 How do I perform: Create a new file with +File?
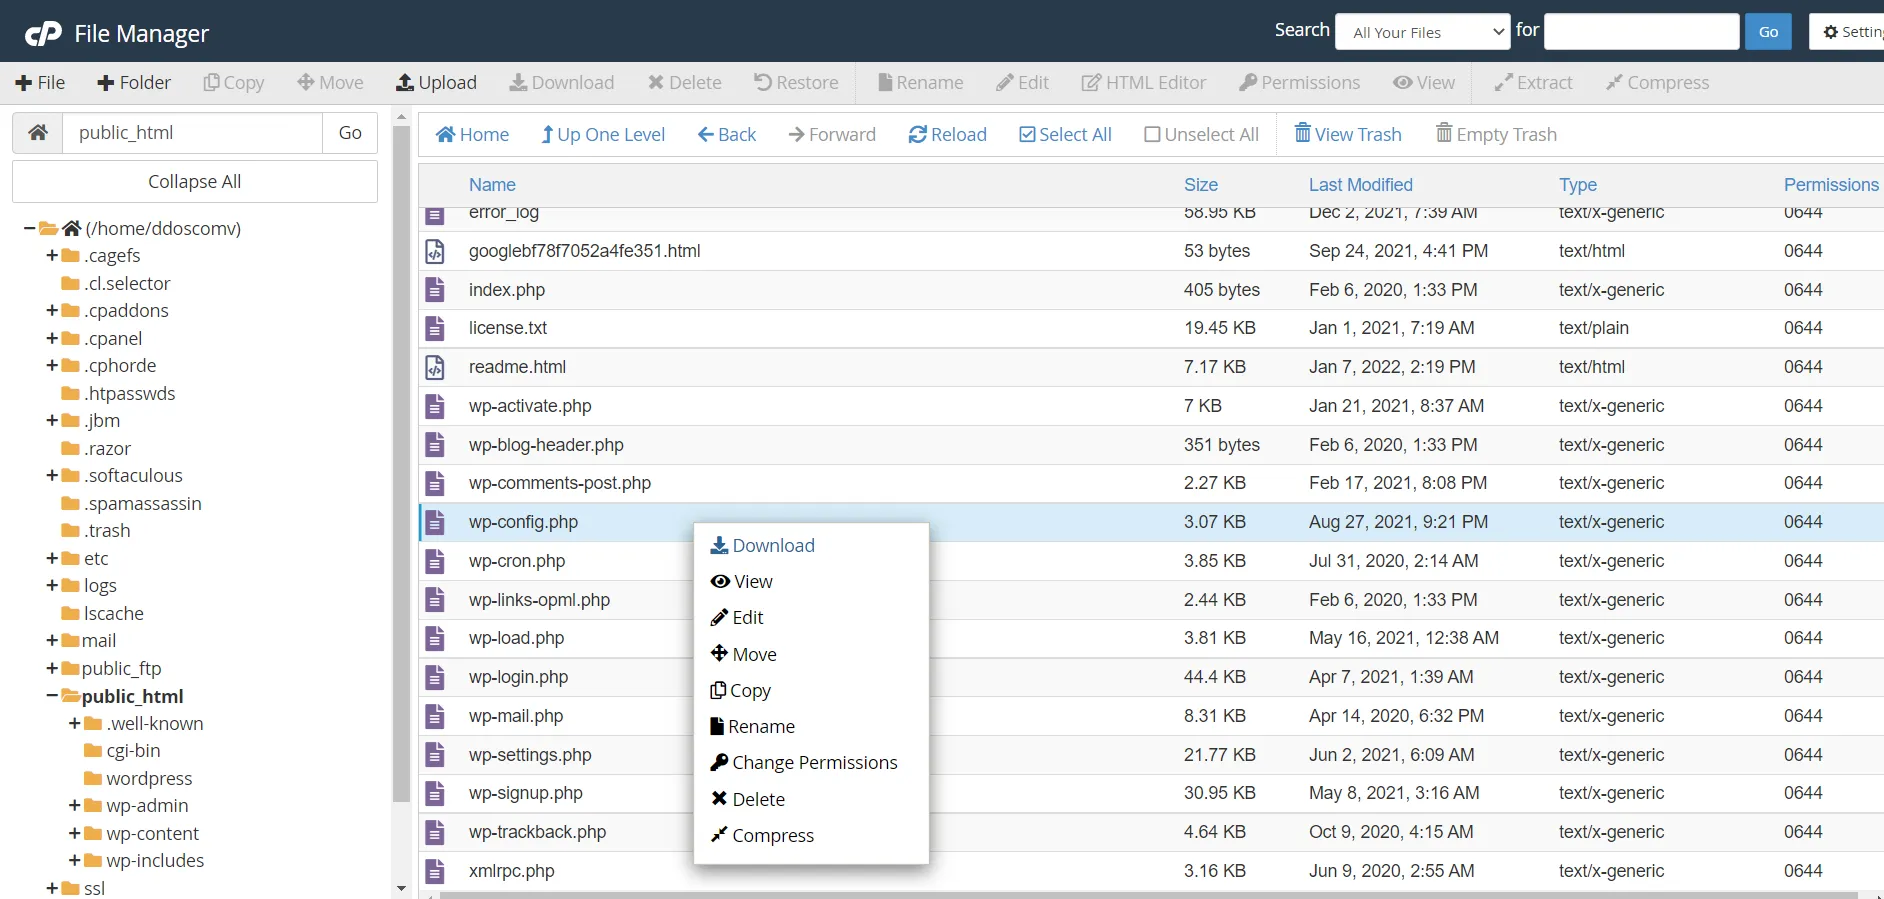coord(40,82)
